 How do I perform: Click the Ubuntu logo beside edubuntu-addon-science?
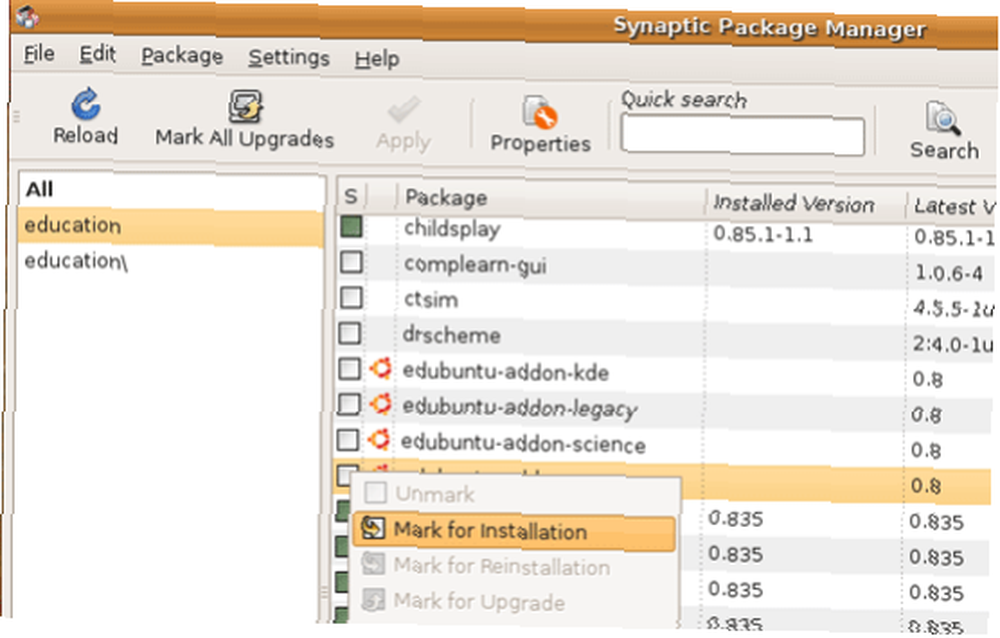tap(379, 440)
